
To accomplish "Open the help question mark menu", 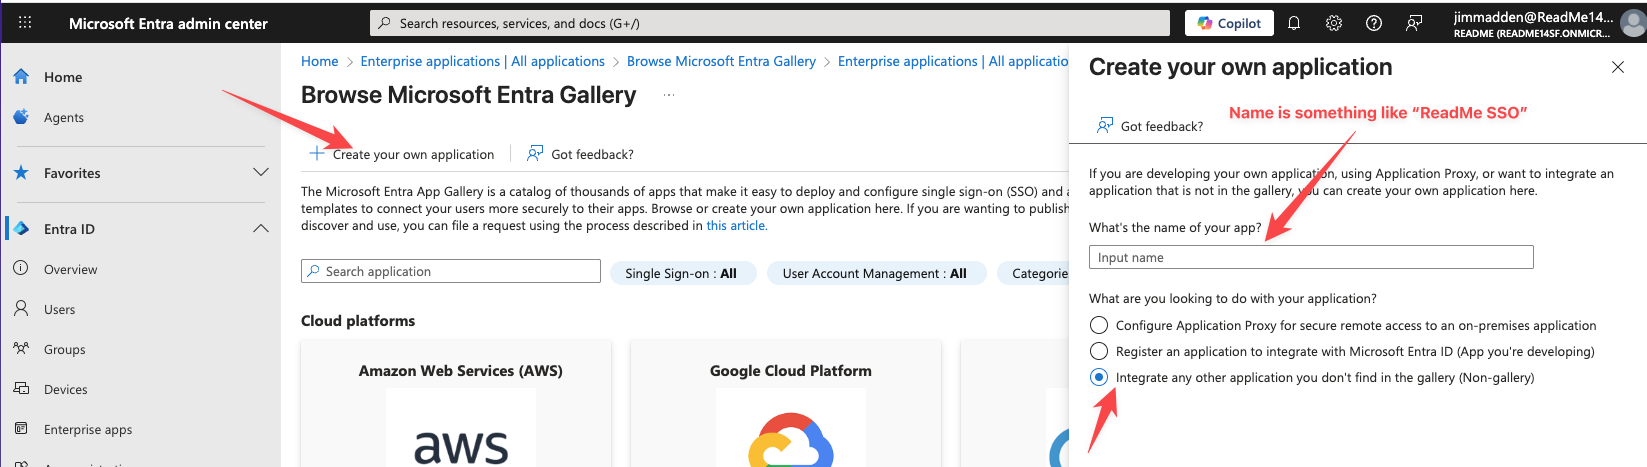I will pos(1374,23).
